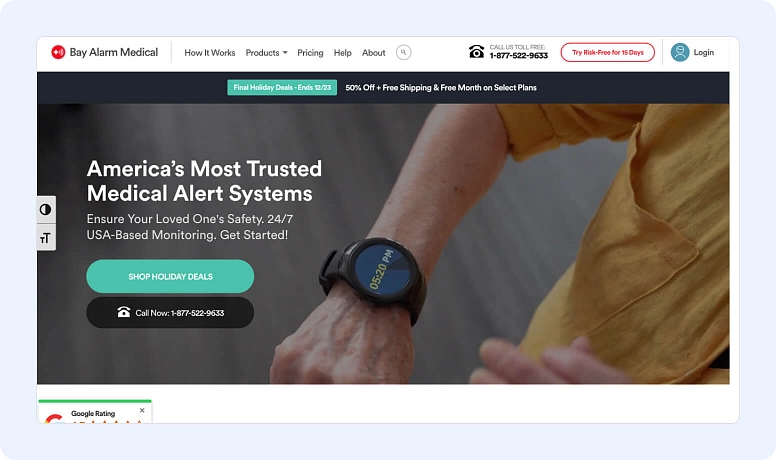Toggle the text size accessibility icon

click(x=46, y=238)
